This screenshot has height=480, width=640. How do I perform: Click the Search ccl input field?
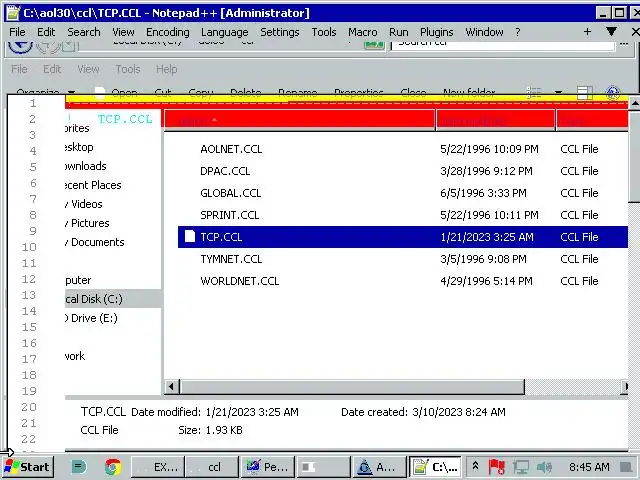click(502, 46)
